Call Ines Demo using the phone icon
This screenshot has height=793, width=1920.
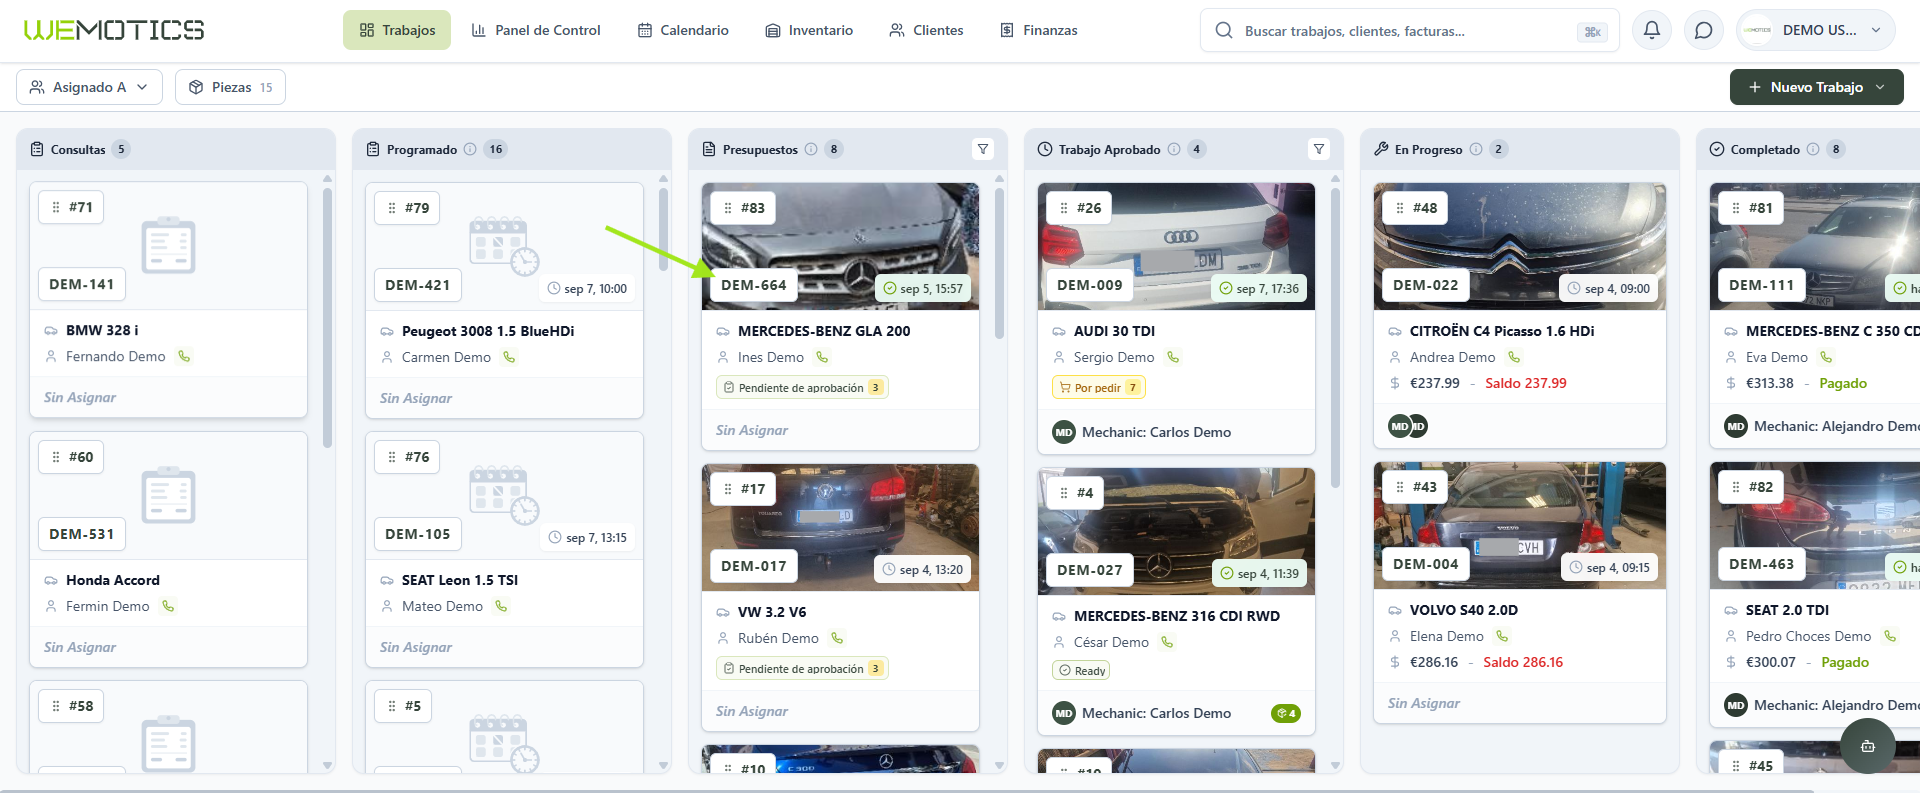822,357
